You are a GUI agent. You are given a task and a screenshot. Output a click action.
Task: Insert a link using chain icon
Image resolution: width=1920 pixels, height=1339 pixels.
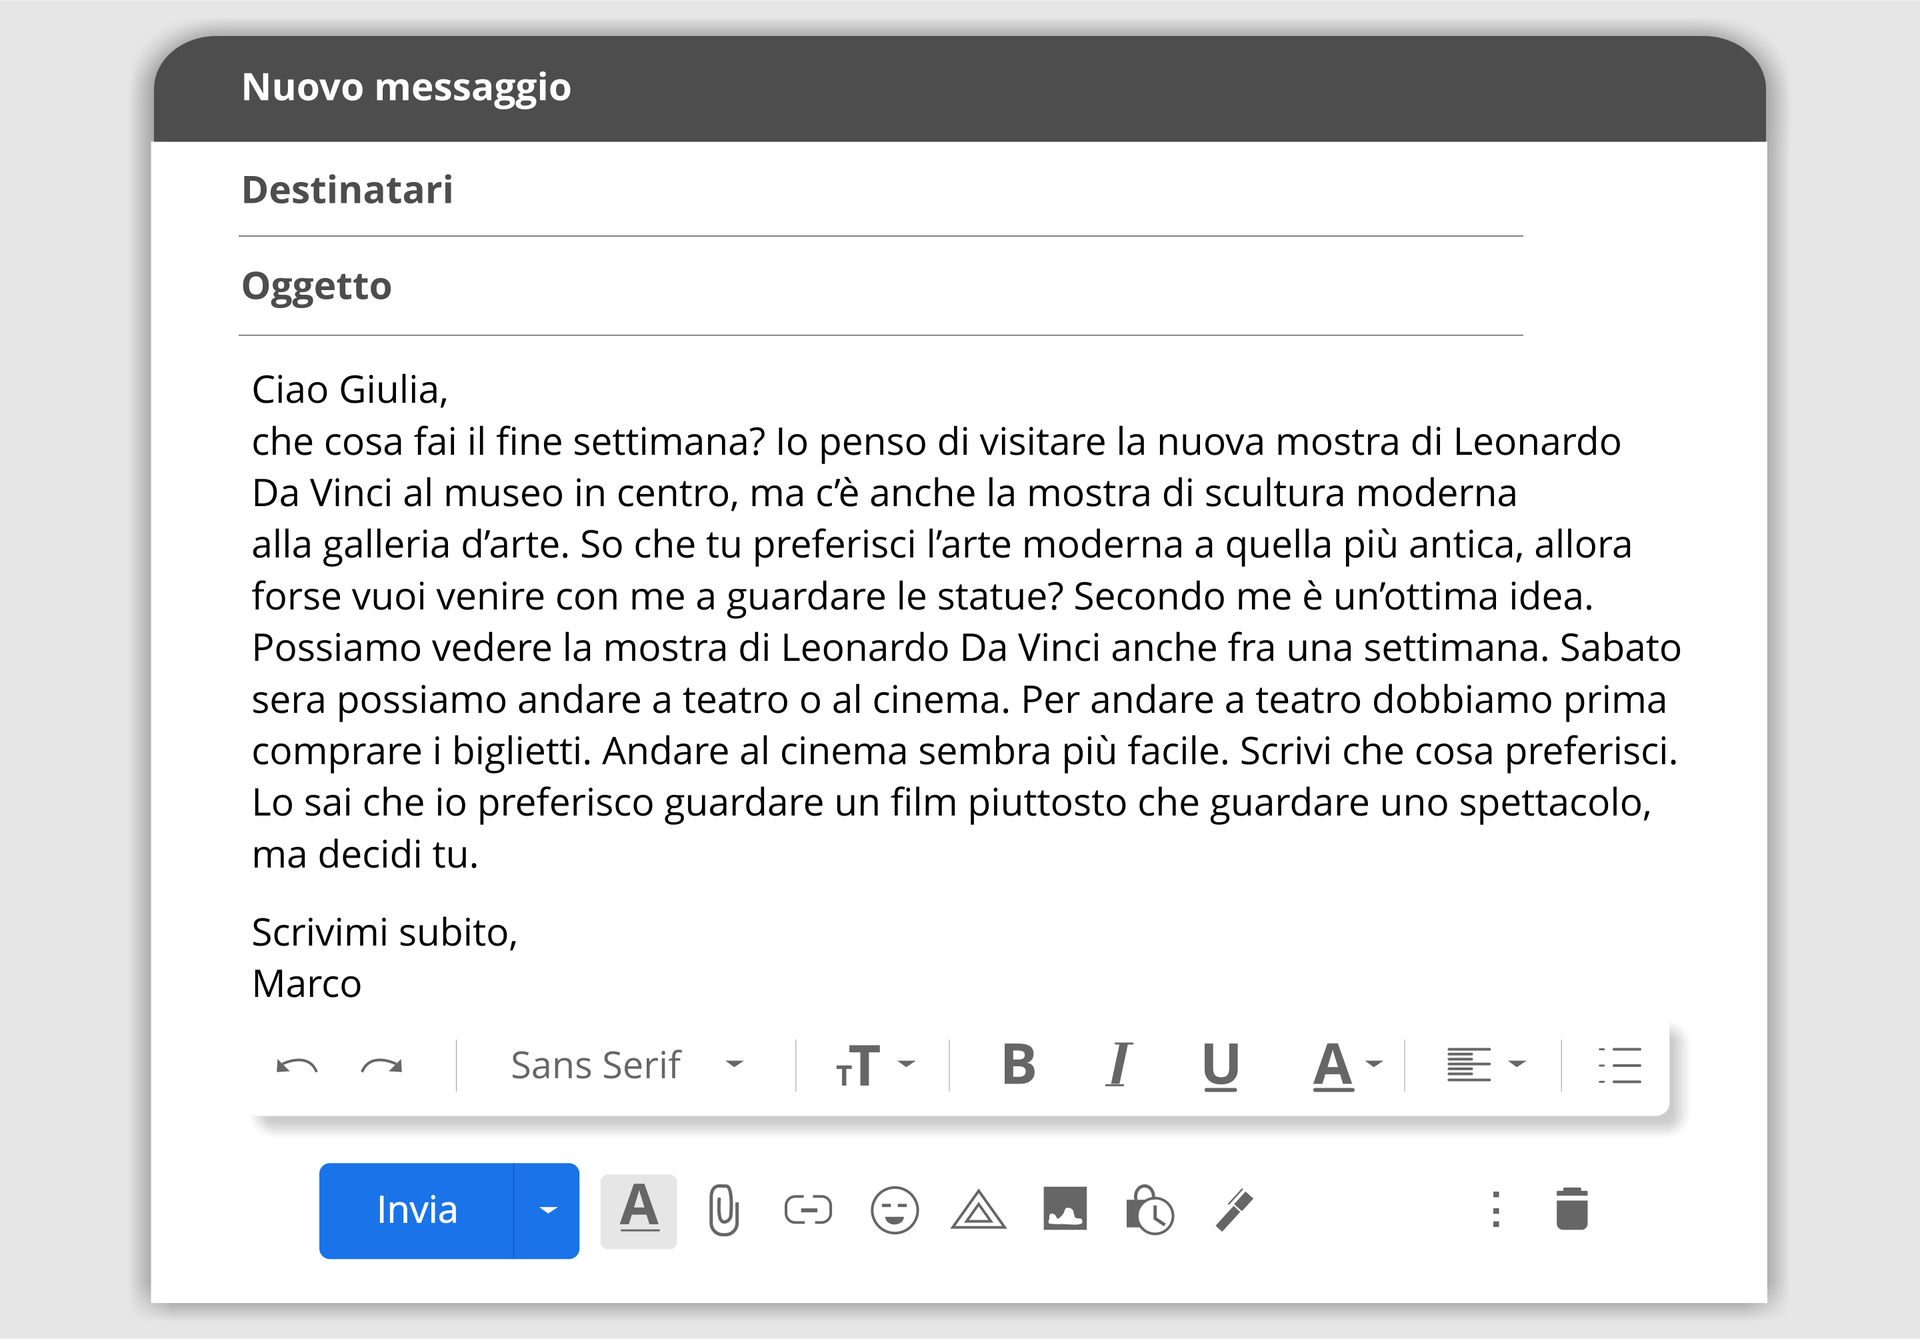pos(808,1211)
